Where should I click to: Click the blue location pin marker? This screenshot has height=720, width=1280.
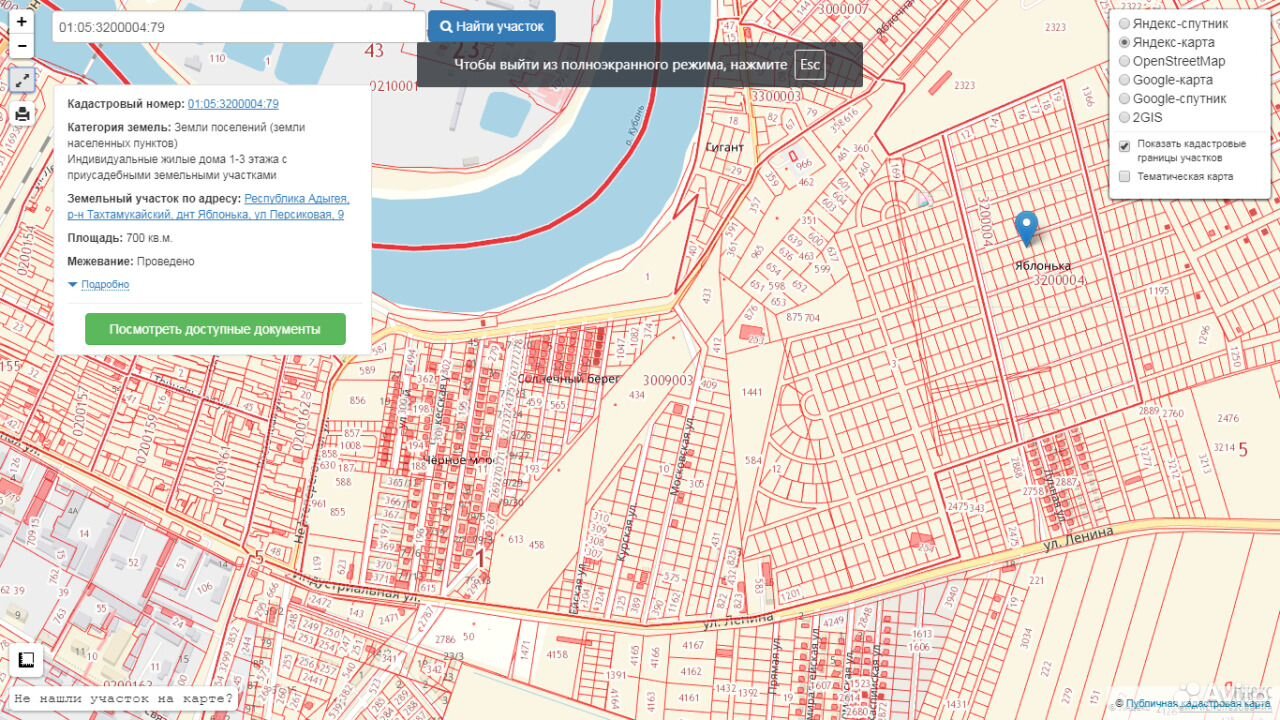pos(1026,228)
